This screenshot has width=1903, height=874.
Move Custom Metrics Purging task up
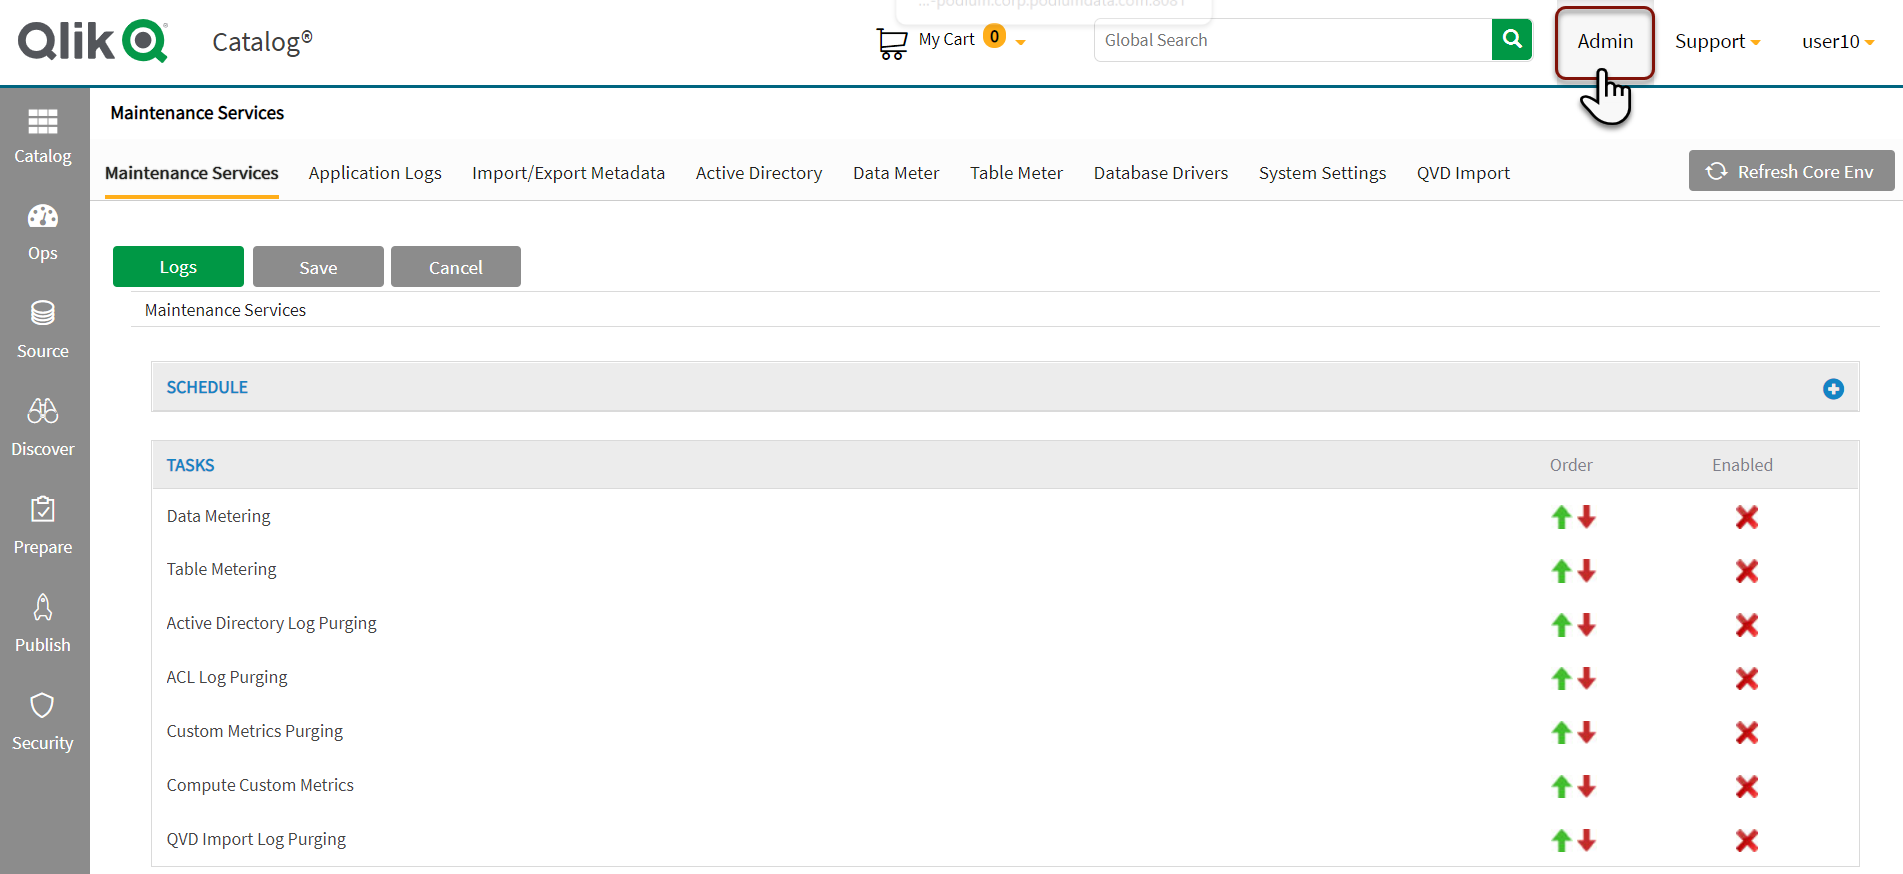point(1561,733)
